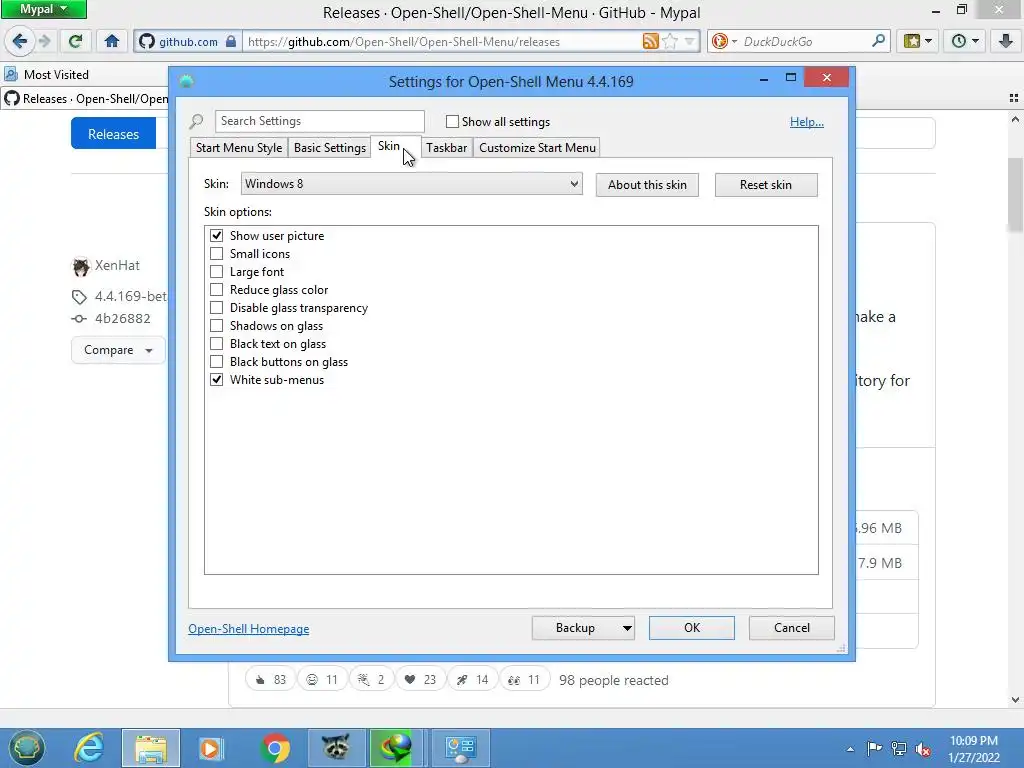The image size is (1024, 768).
Task: Switch to the settings control panel taskbar icon
Action: [460, 748]
